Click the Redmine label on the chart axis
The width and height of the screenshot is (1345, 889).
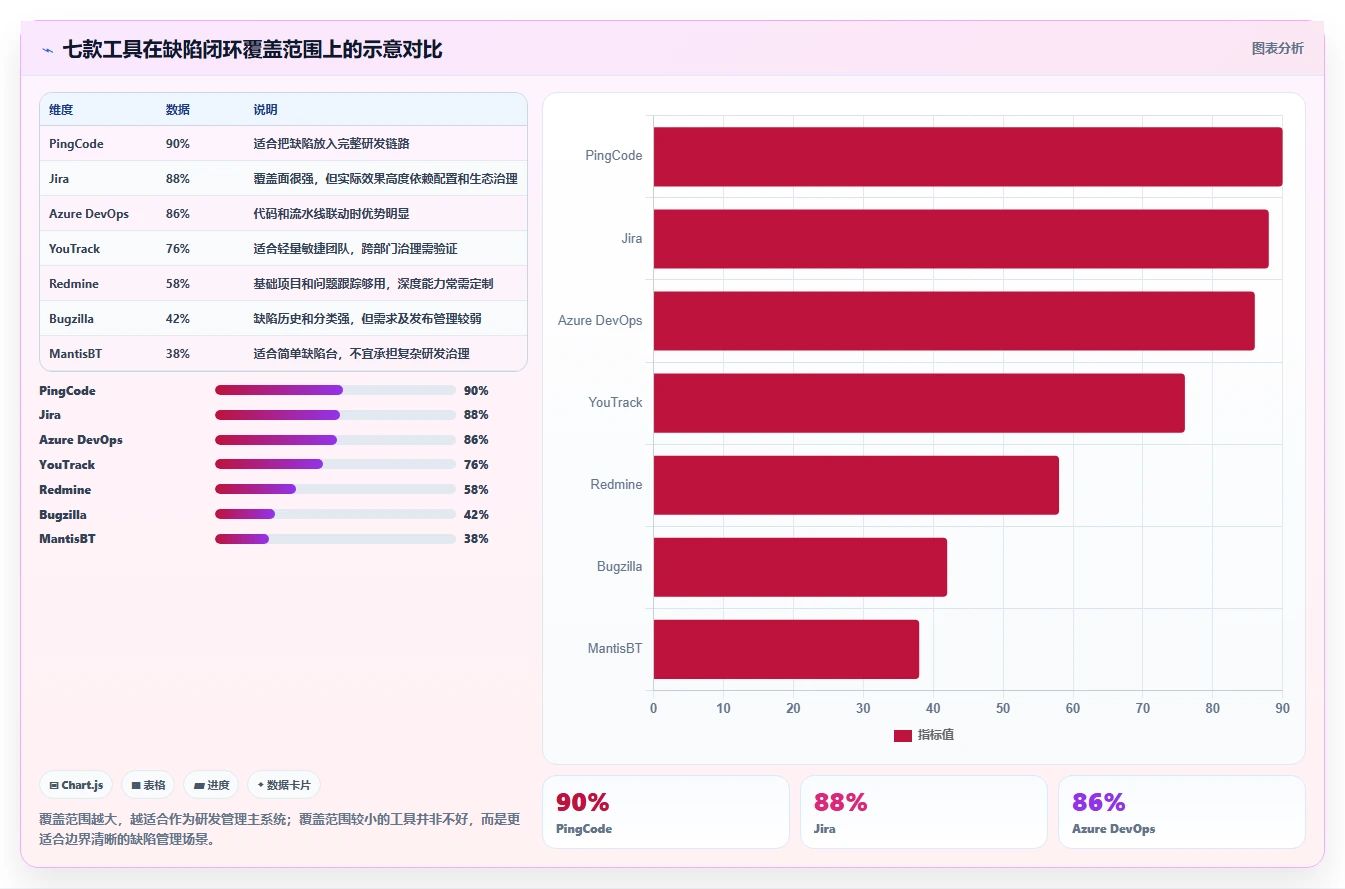click(x=617, y=485)
